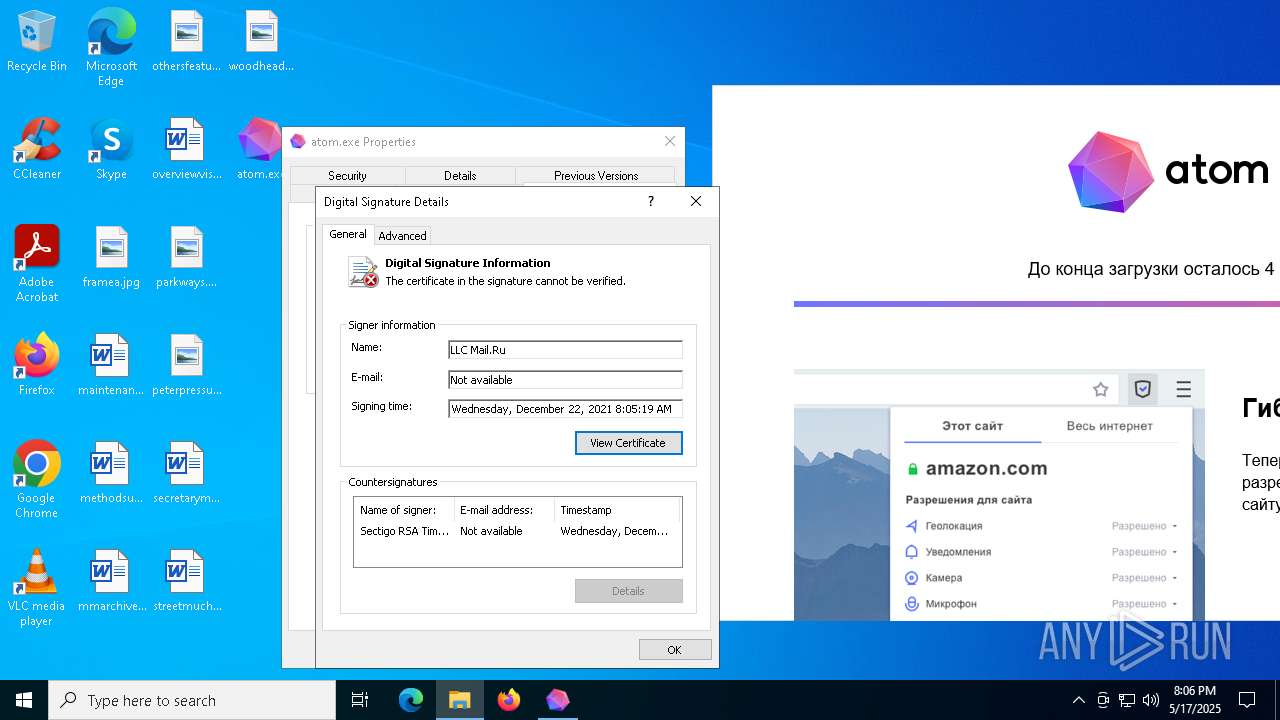Select methodsu... Word document
The height and width of the screenshot is (720, 1280).
111,473
